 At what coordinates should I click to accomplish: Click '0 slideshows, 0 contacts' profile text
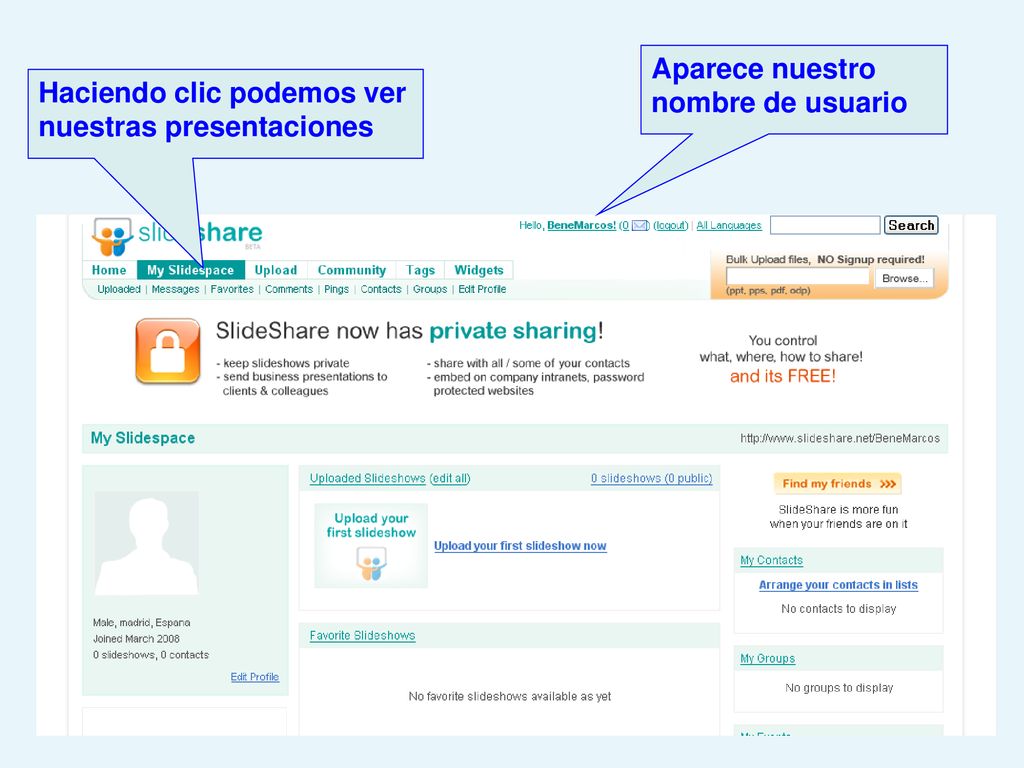[x=151, y=655]
